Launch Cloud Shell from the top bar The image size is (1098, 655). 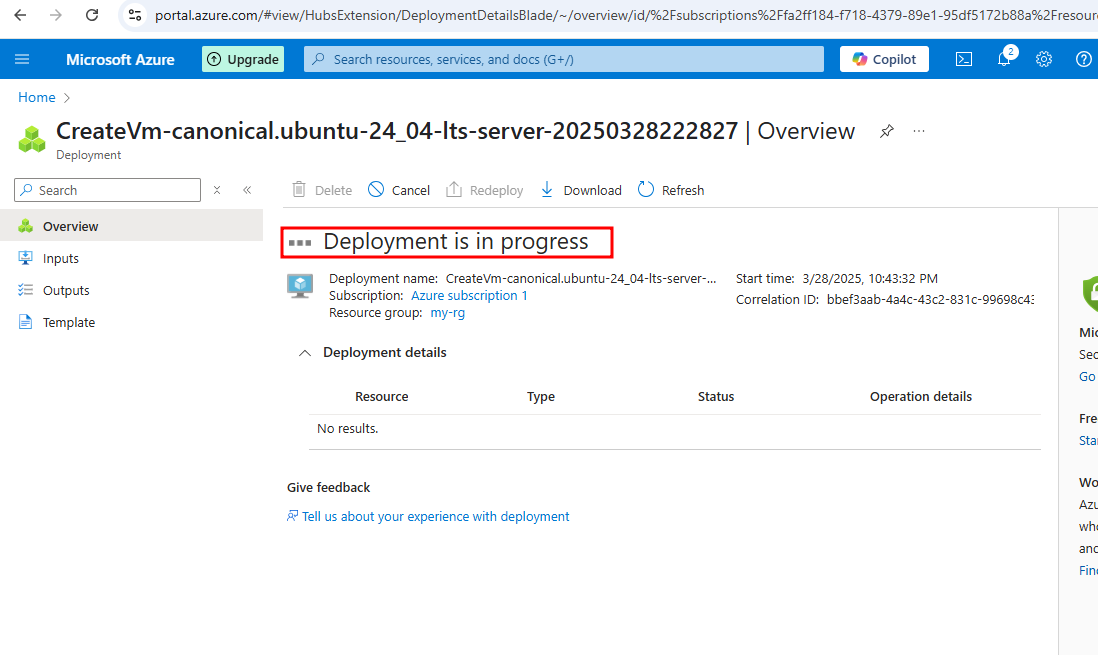964,60
